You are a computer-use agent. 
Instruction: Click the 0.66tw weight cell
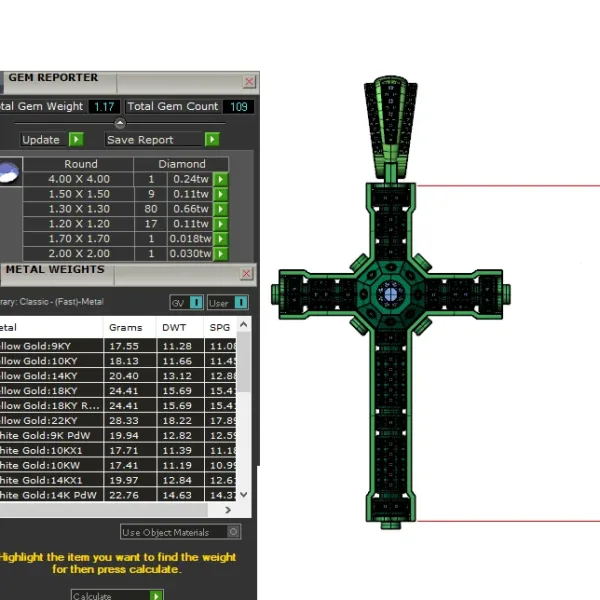190,209
